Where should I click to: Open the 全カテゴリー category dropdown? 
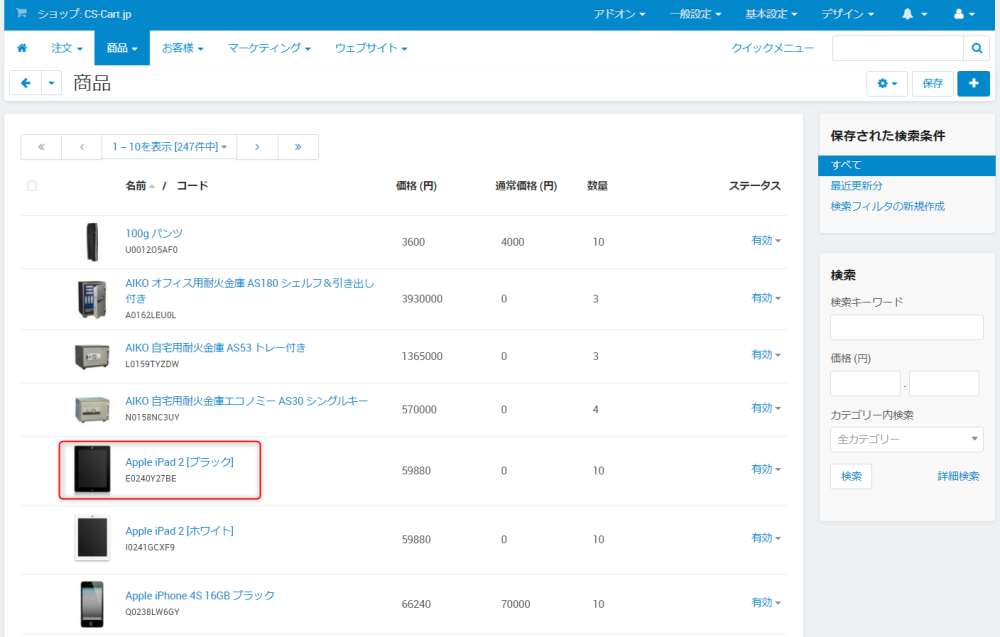[x=906, y=439]
